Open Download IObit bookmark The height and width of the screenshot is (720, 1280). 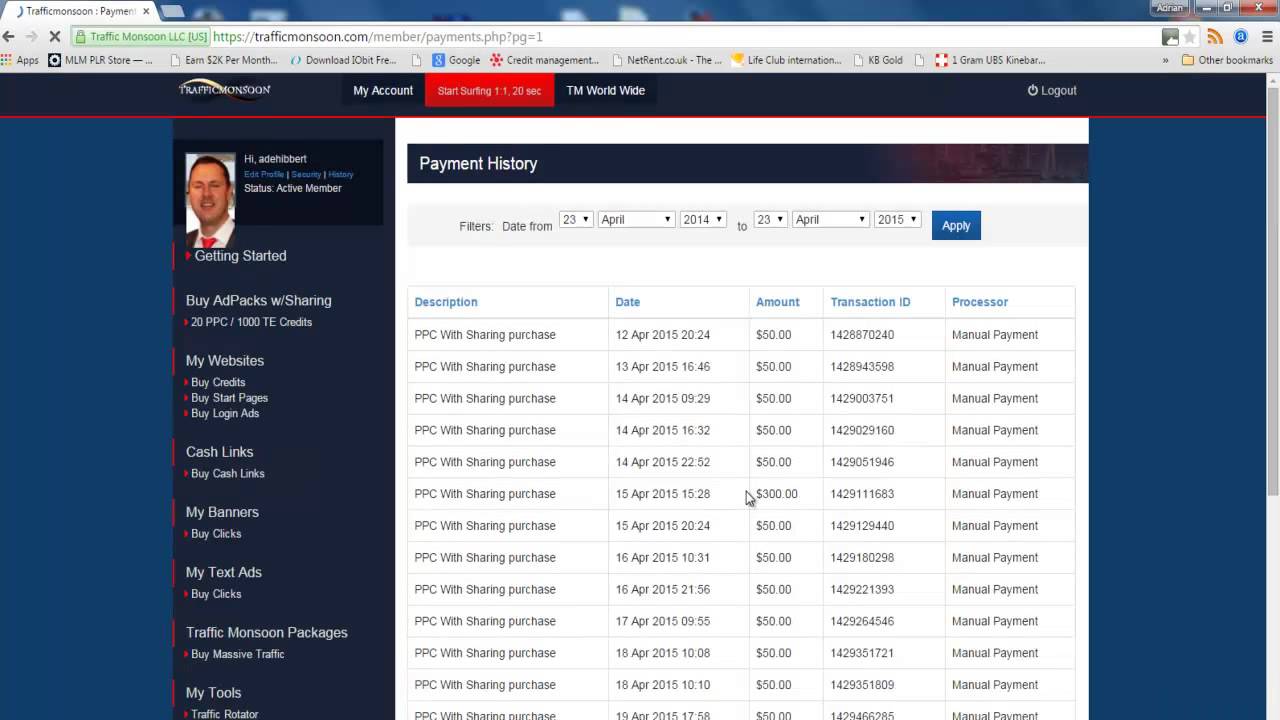343,60
